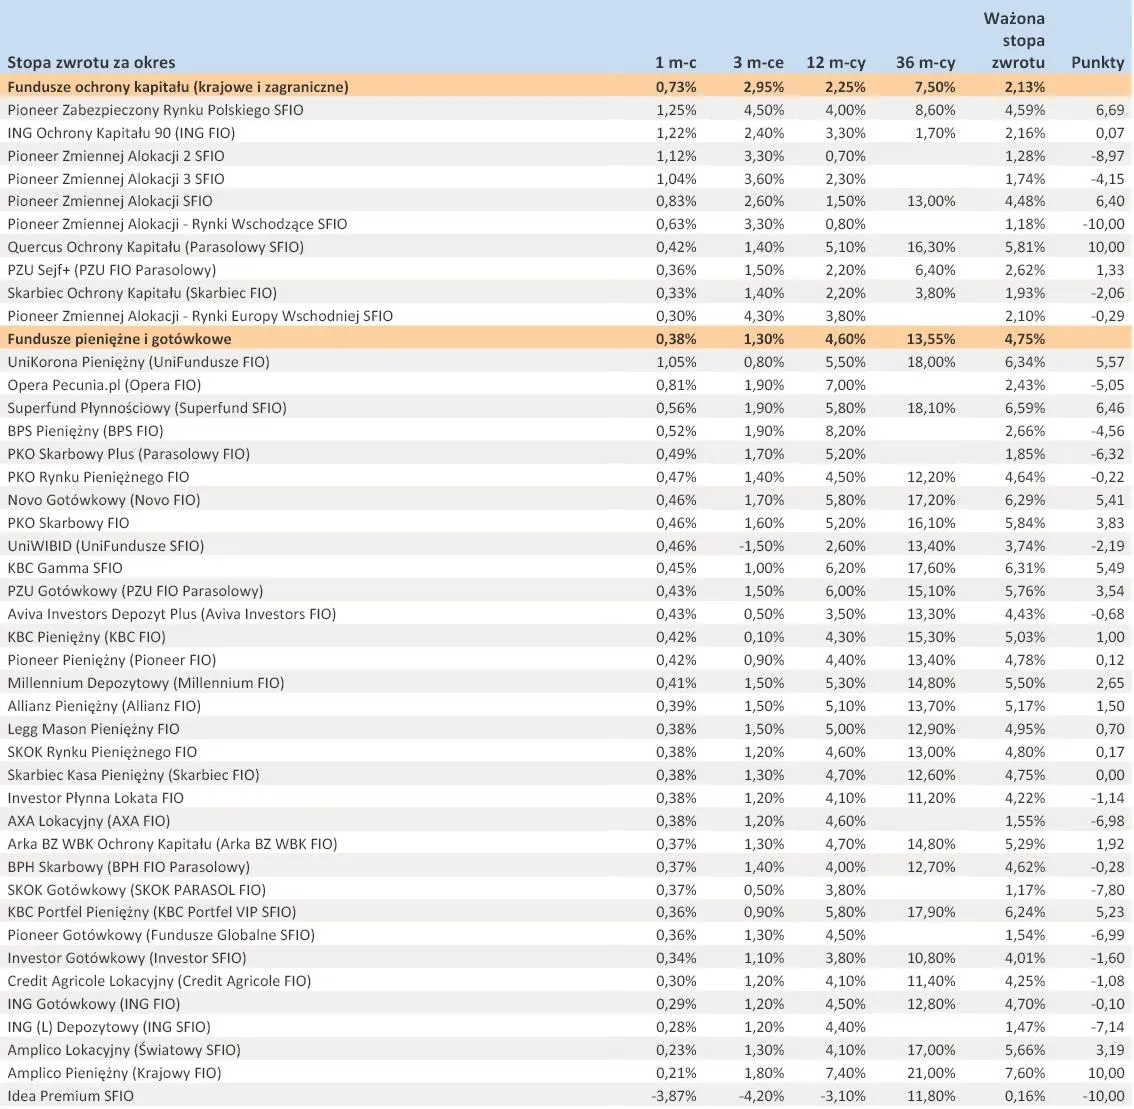This screenshot has height=1109, width=1134.
Task: Click 'SKOK Gotówkowy (SKOK PARASOL FIO)'
Action: [137, 890]
